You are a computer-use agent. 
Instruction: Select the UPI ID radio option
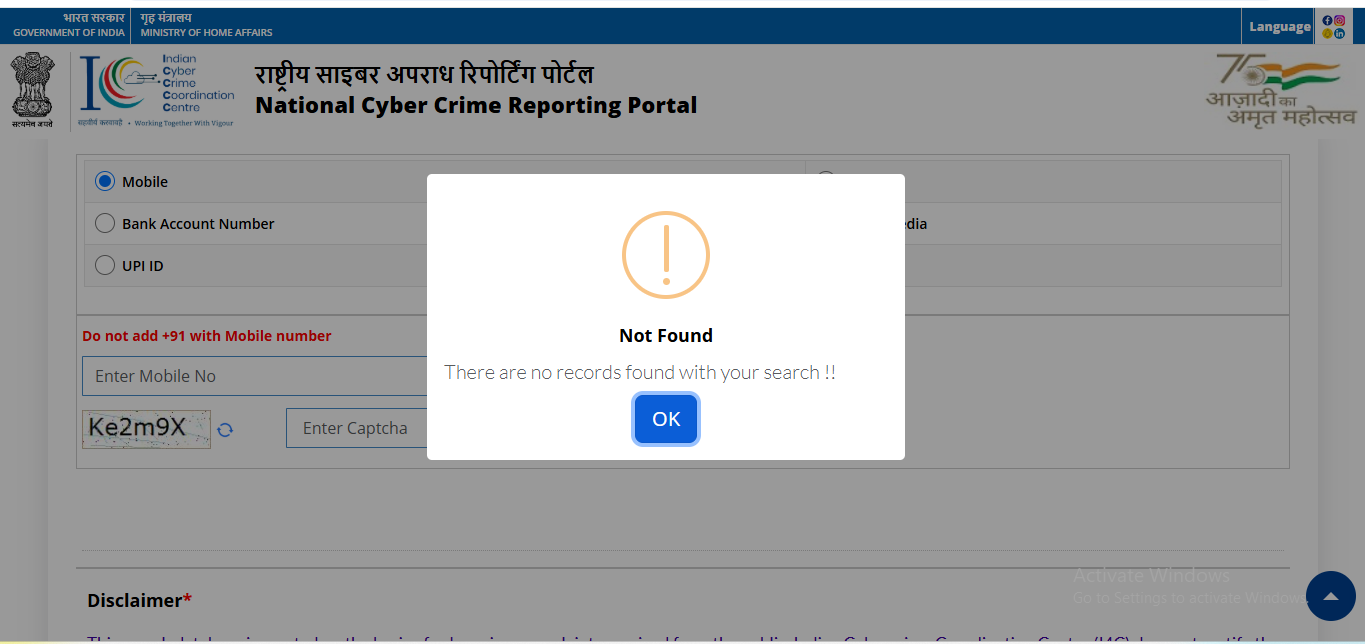pos(105,266)
